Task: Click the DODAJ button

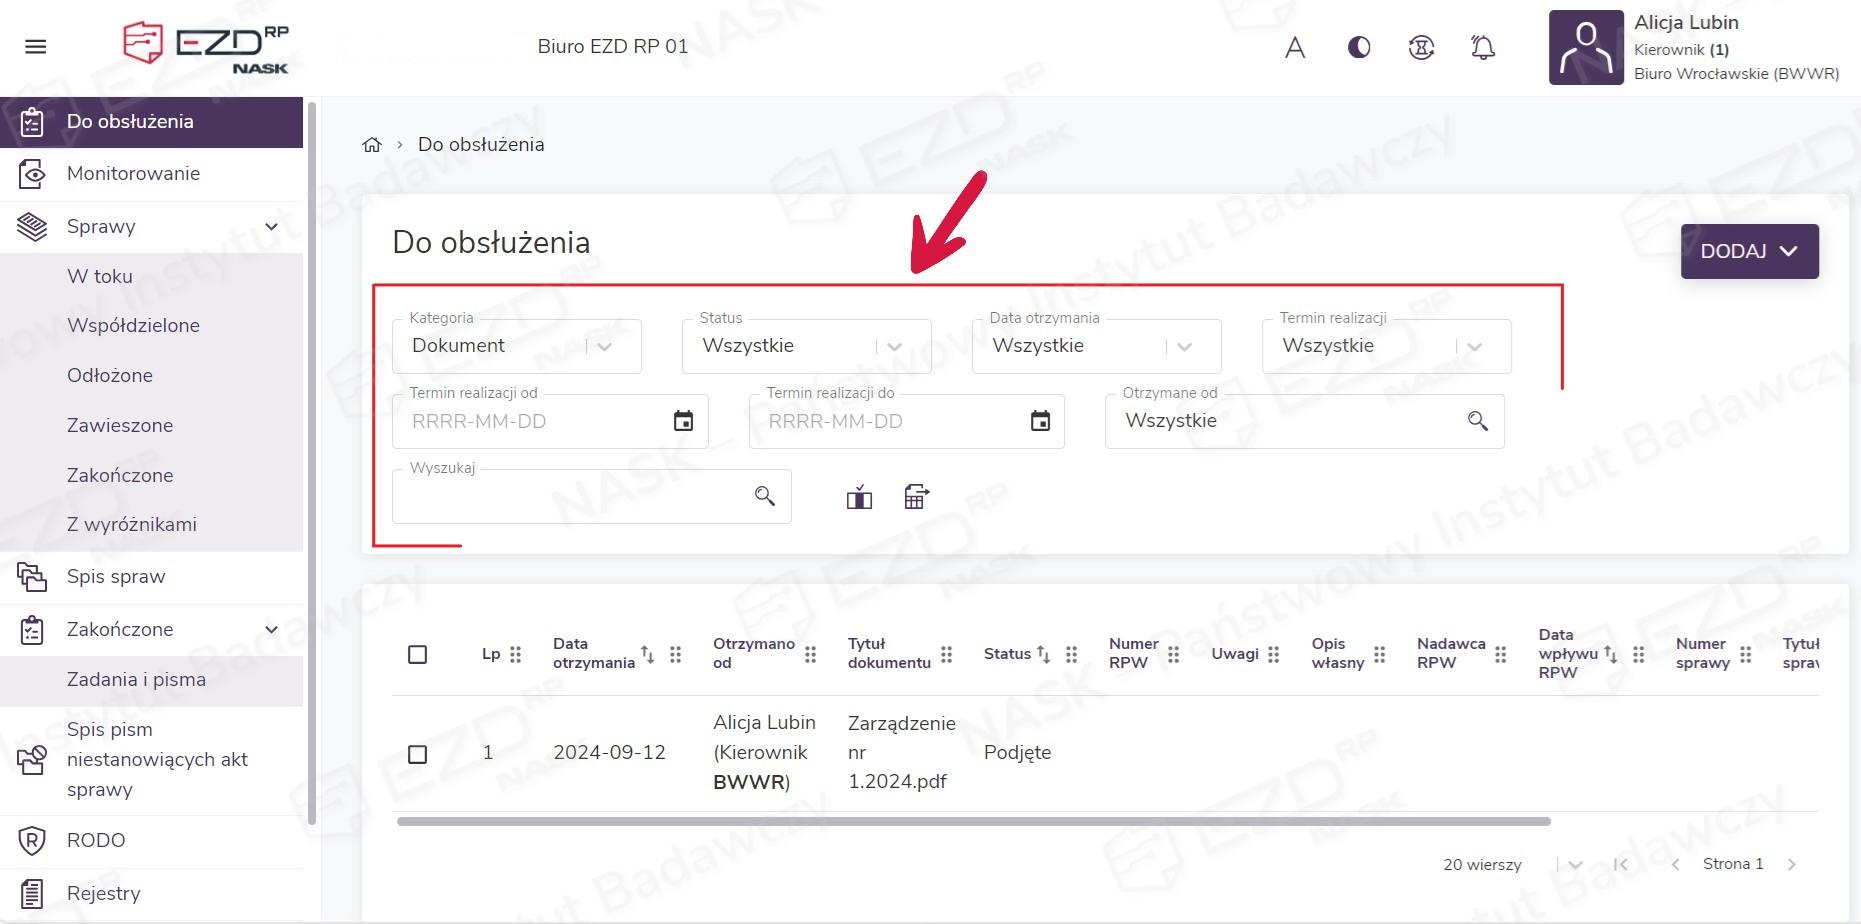Action: click(x=1749, y=251)
